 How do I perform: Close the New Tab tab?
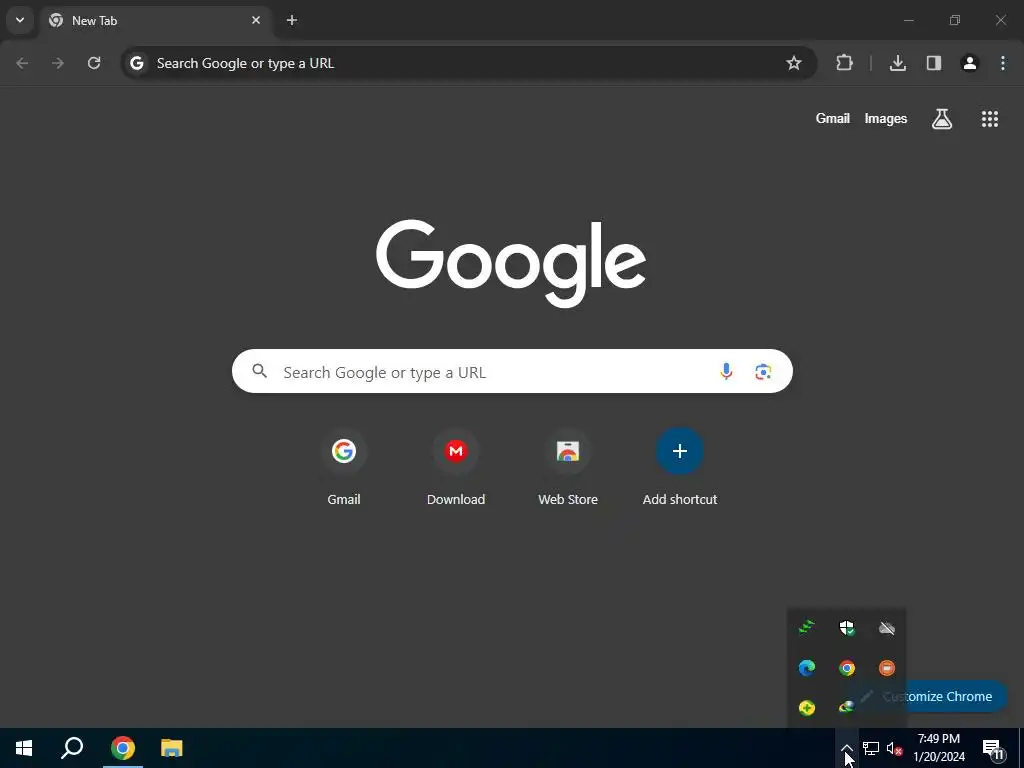coord(256,20)
